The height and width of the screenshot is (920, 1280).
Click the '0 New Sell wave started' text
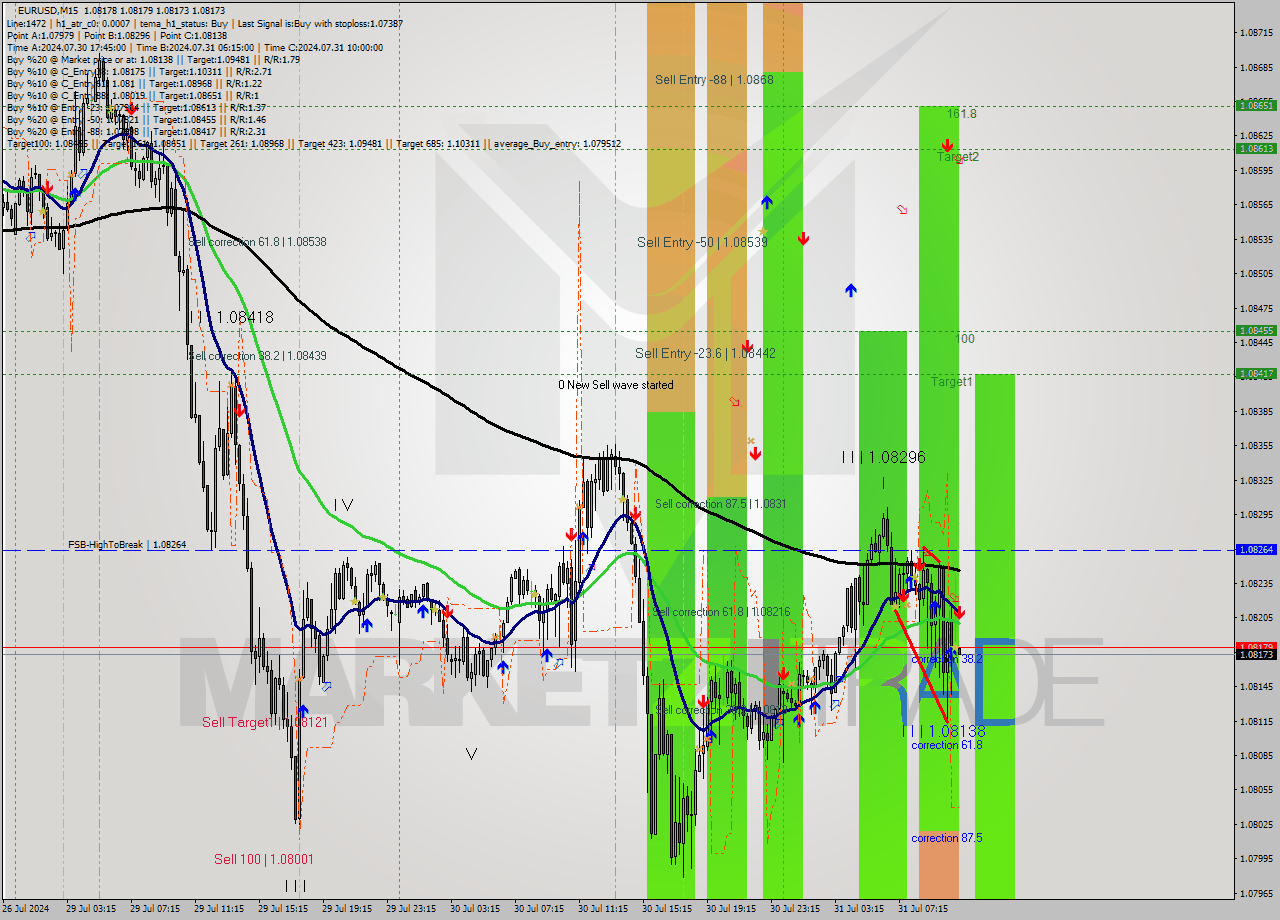click(616, 385)
